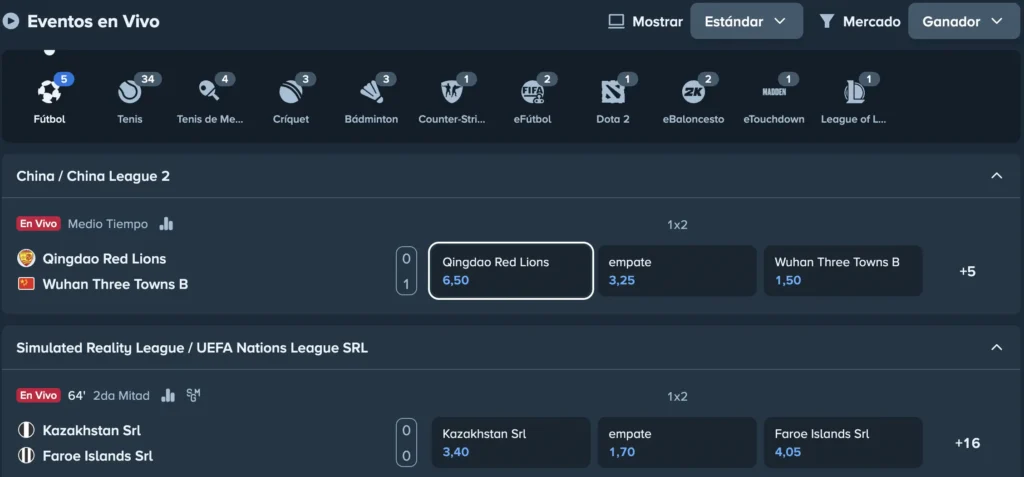Open the Estándar display dropdown
Image resolution: width=1024 pixels, height=477 pixels.
point(746,21)
